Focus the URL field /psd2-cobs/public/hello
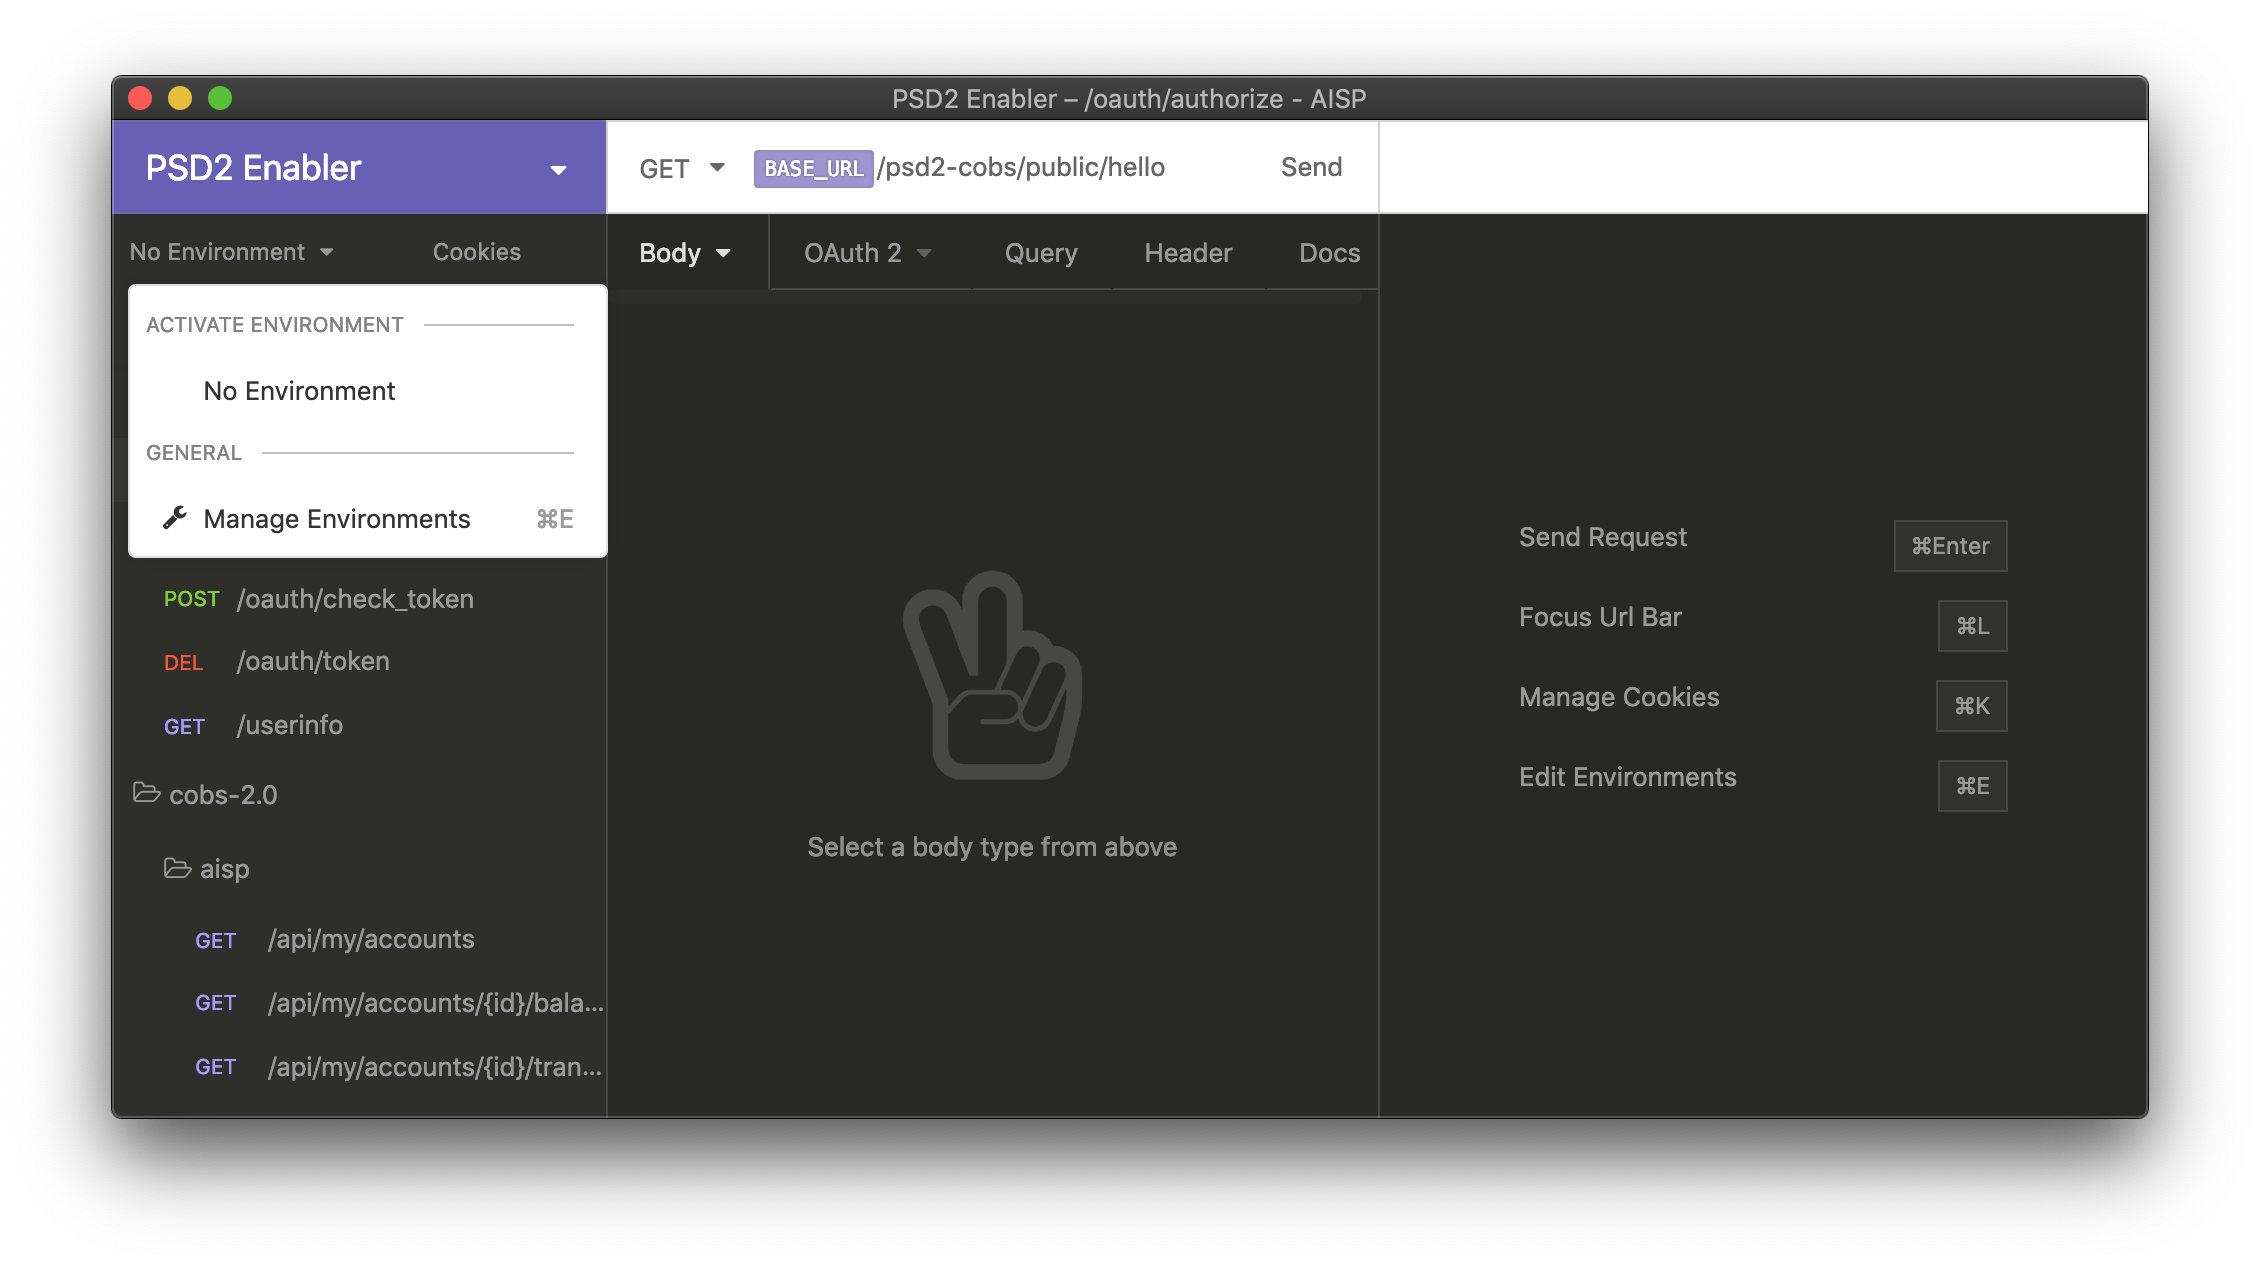This screenshot has width=2260, height=1266. (x=1021, y=167)
